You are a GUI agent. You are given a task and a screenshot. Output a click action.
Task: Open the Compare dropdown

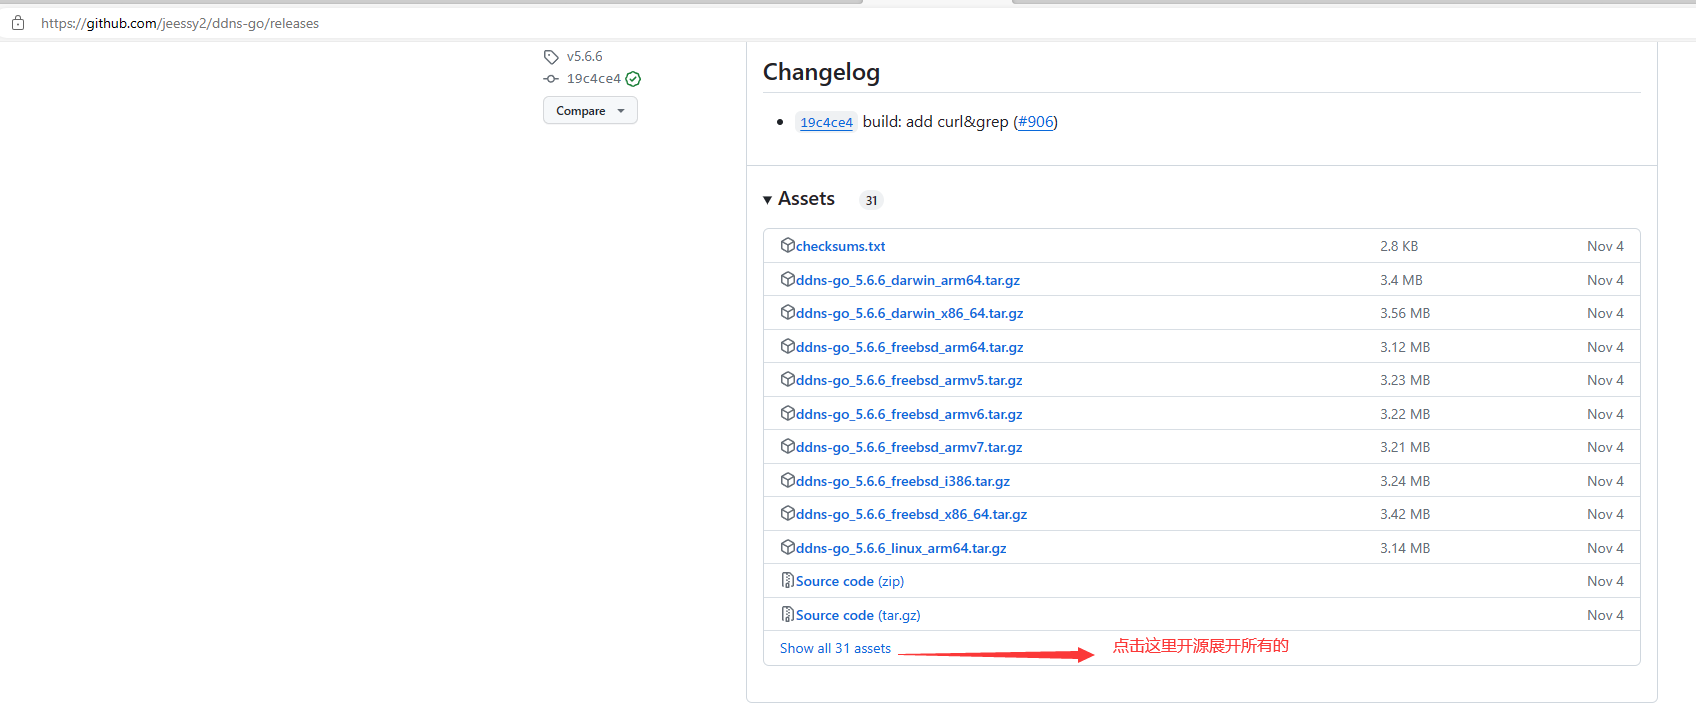coord(590,111)
